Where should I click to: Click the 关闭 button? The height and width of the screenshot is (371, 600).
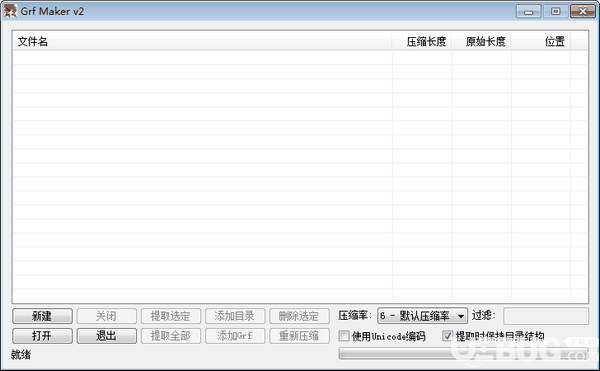click(x=106, y=316)
